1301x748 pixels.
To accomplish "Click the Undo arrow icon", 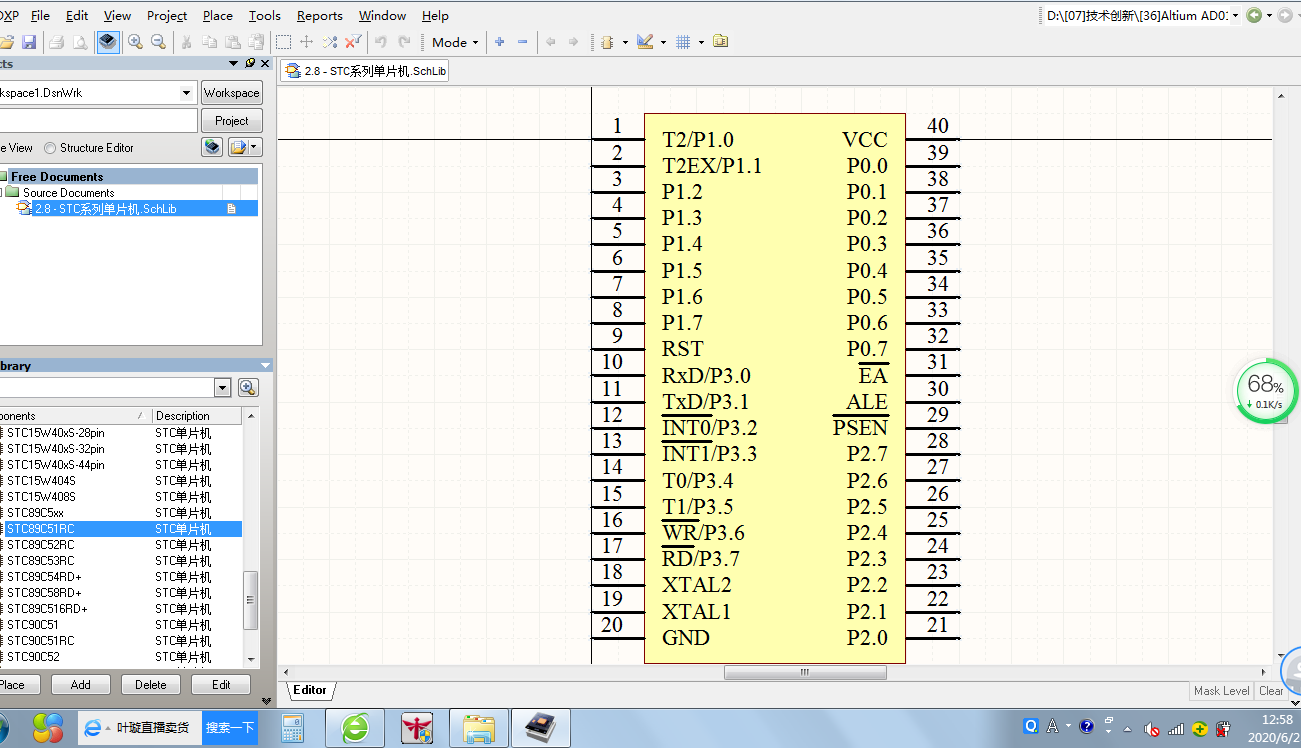I will [381, 42].
